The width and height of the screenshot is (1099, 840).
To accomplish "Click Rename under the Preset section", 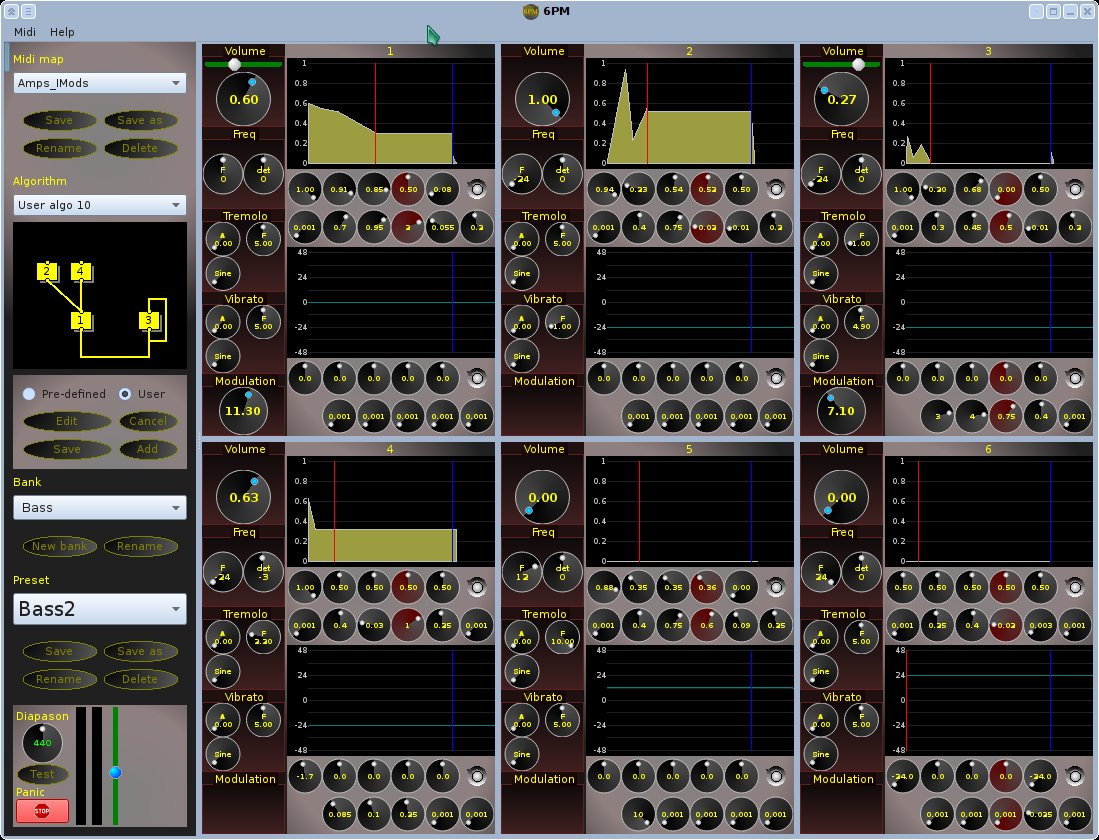I will pos(59,679).
